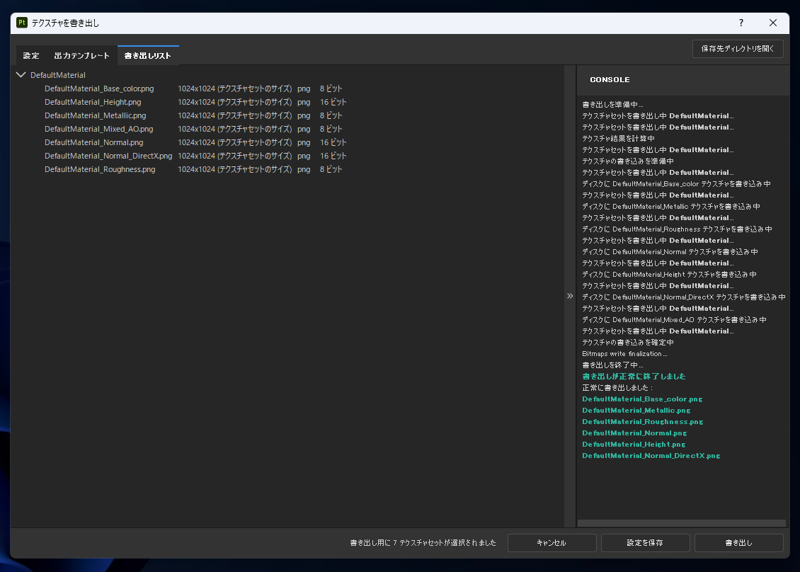This screenshot has height=572, width=800.
Task: Select DefaultMaterial_Normal.png in export list
Action: tap(94, 142)
